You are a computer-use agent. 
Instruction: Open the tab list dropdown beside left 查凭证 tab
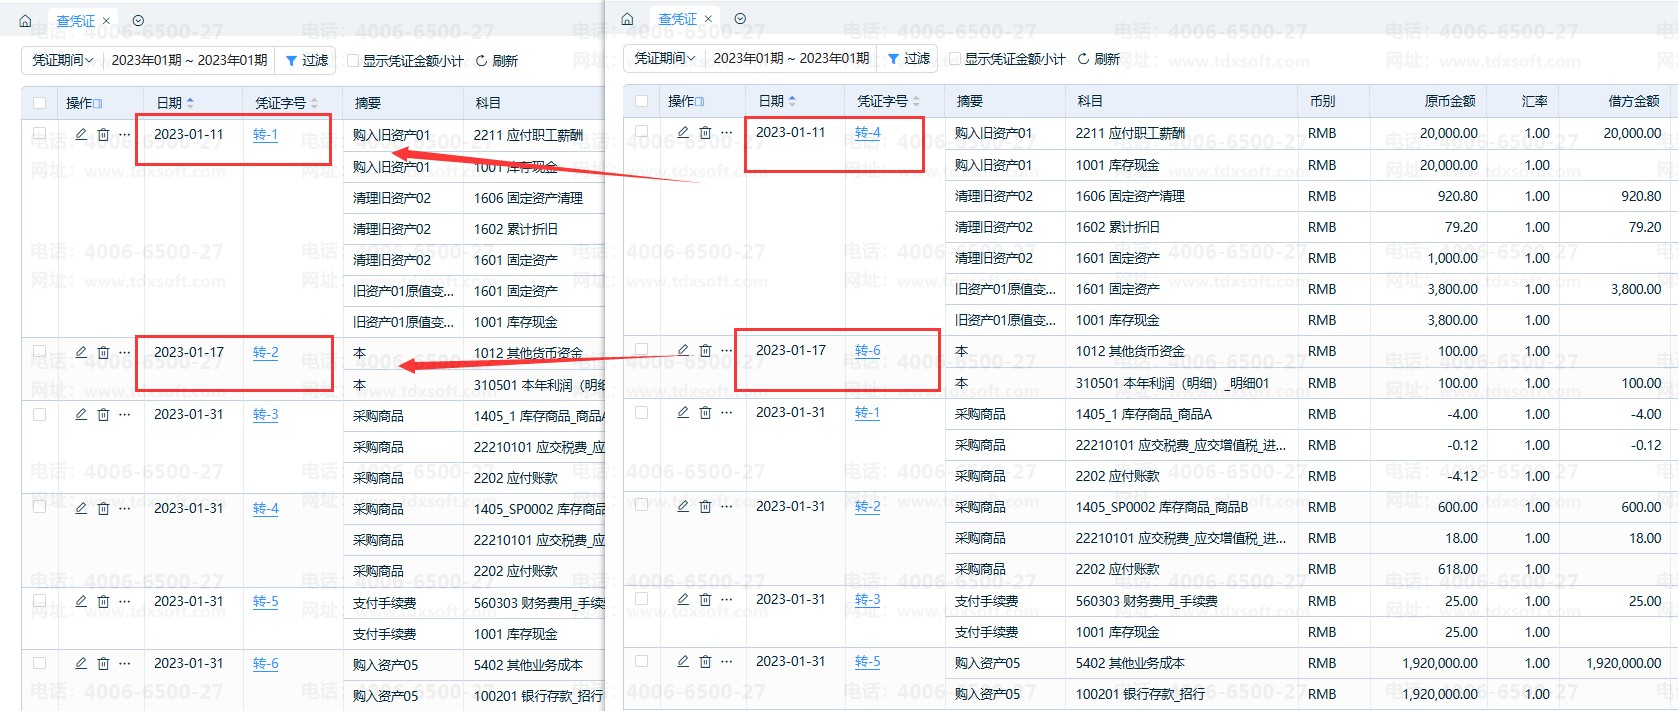[x=138, y=21]
